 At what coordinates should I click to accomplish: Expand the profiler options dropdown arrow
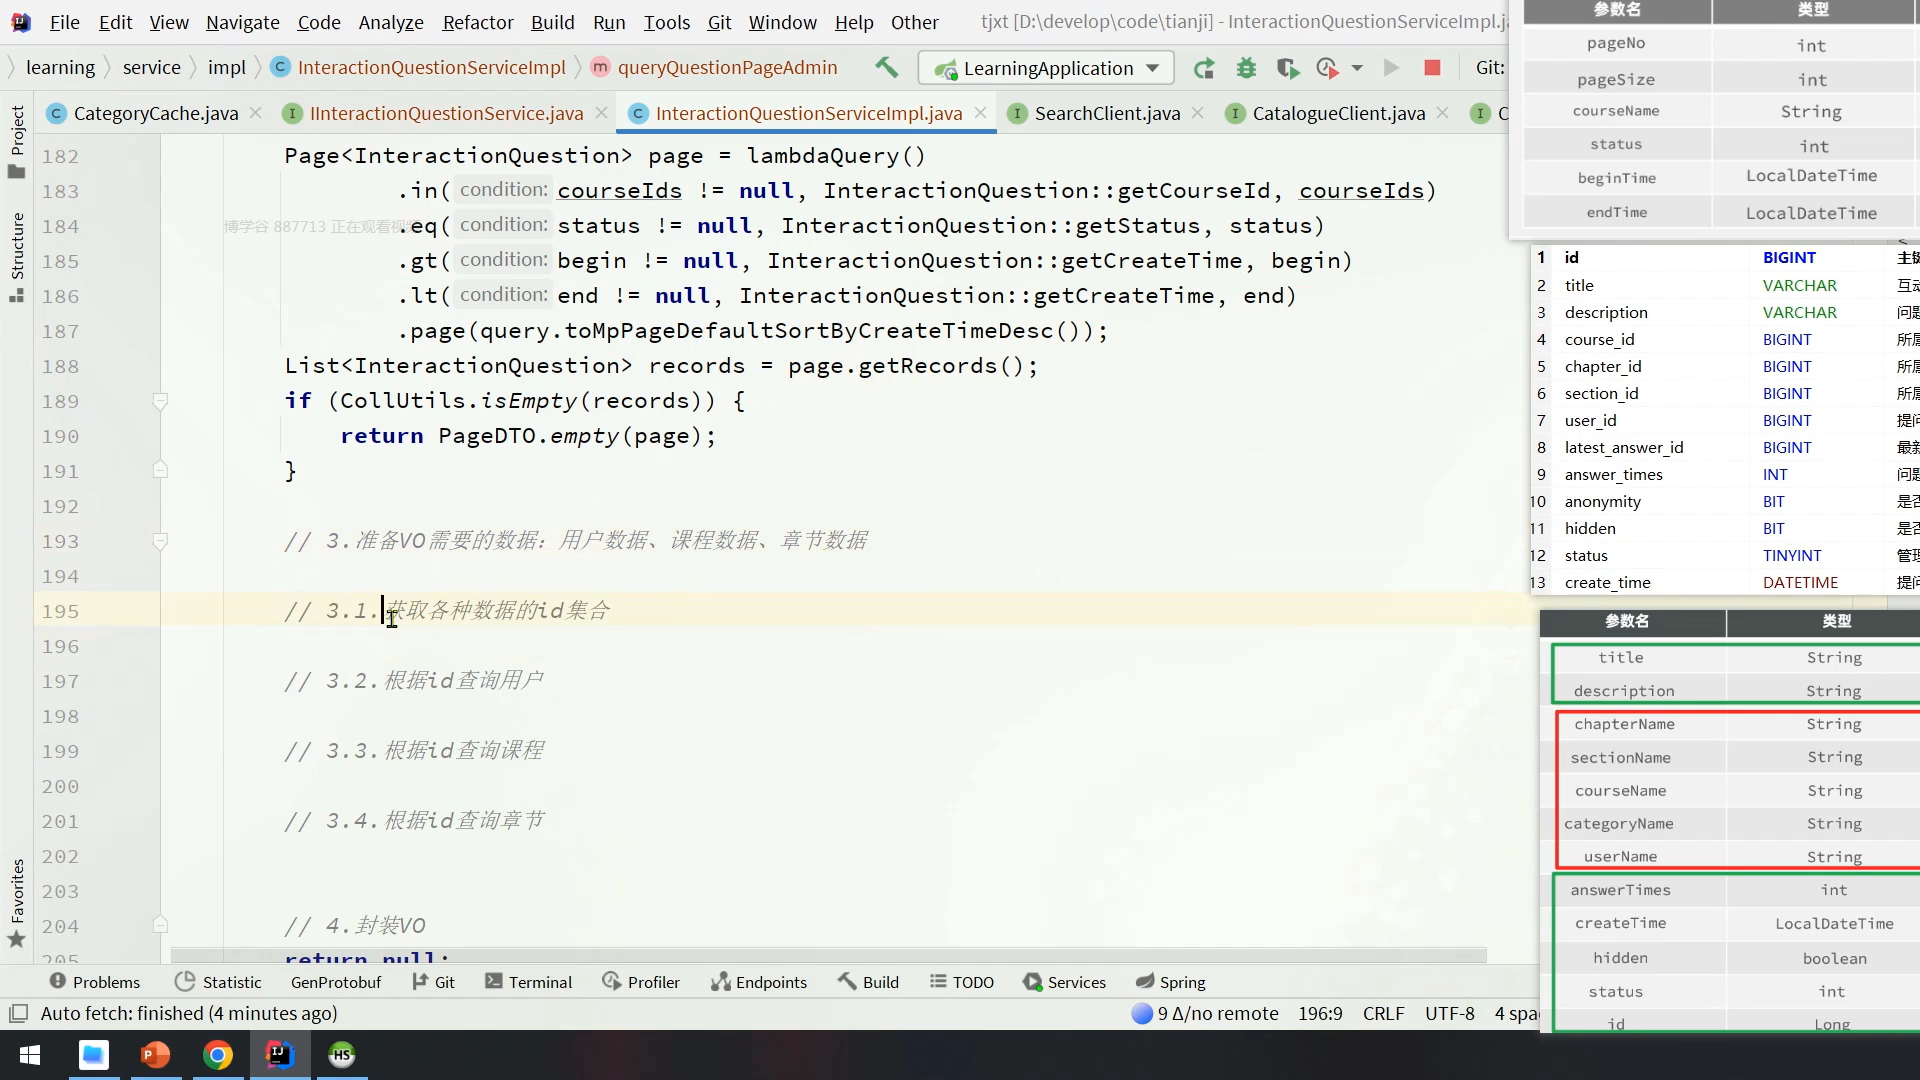pyautogui.click(x=1357, y=68)
